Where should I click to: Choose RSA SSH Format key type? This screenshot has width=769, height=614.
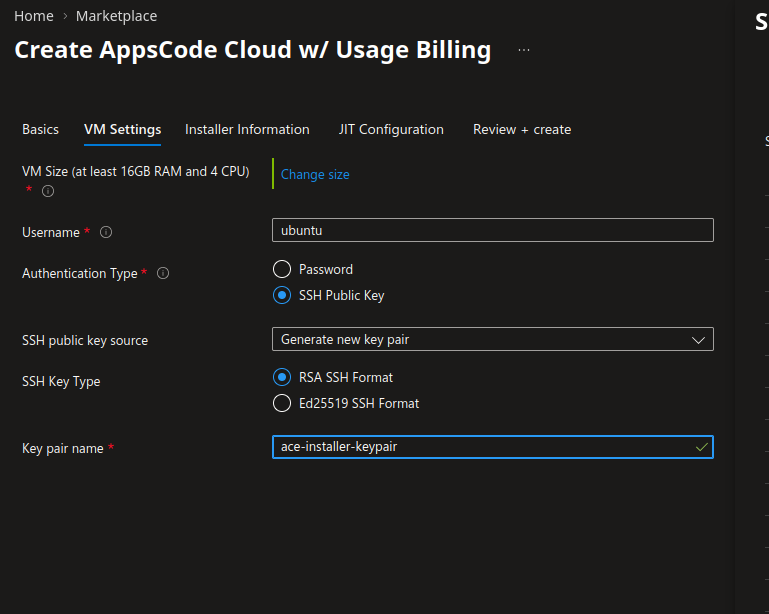(x=282, y=377)
